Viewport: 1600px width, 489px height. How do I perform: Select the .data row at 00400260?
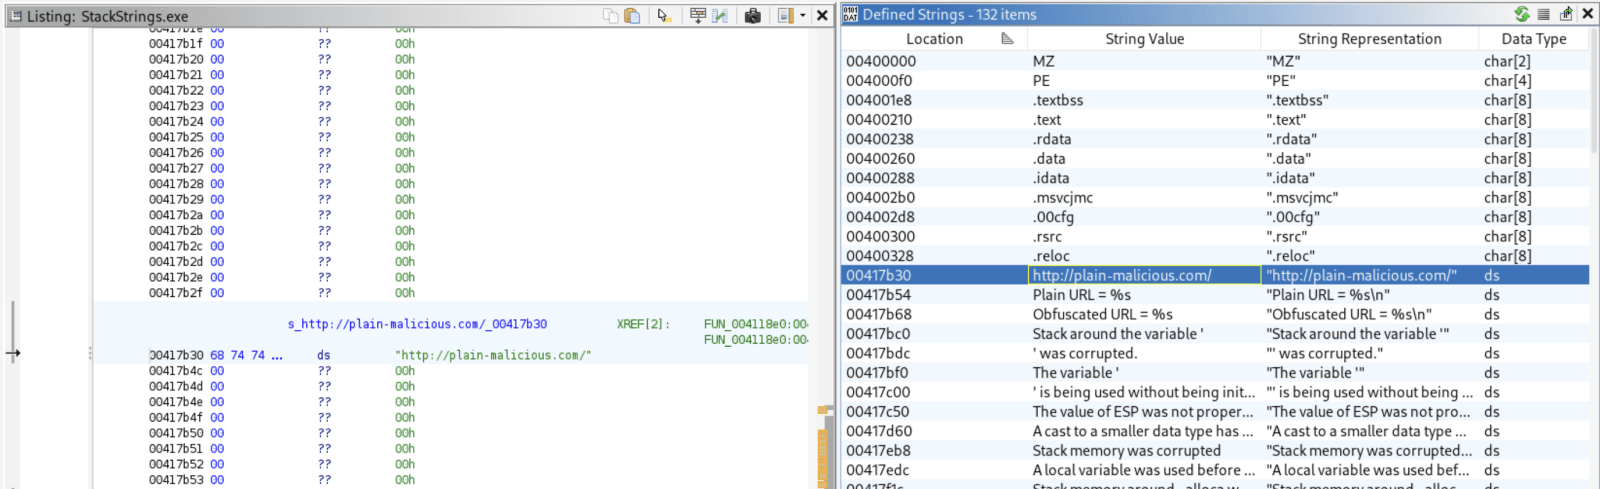(1216, 159)
